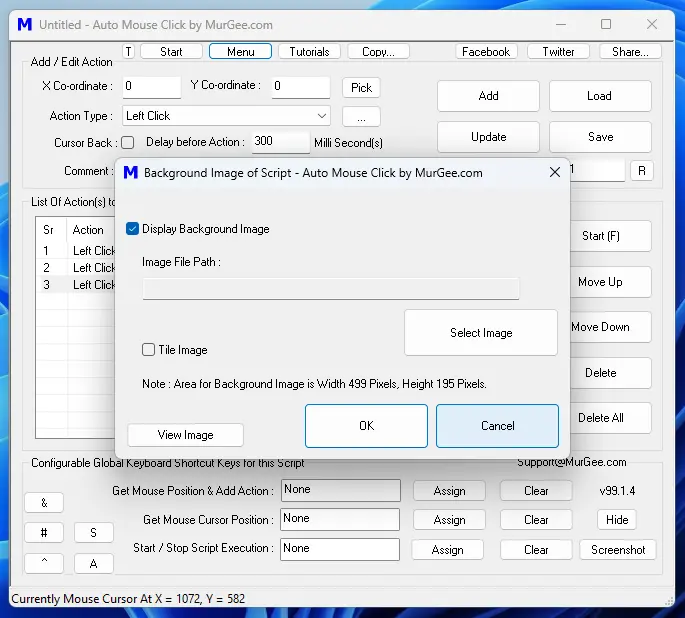The height and width of the screenshot is (618, 685).
Task: Select action row 2 Left Click
Action: click(x=76, y=268)
